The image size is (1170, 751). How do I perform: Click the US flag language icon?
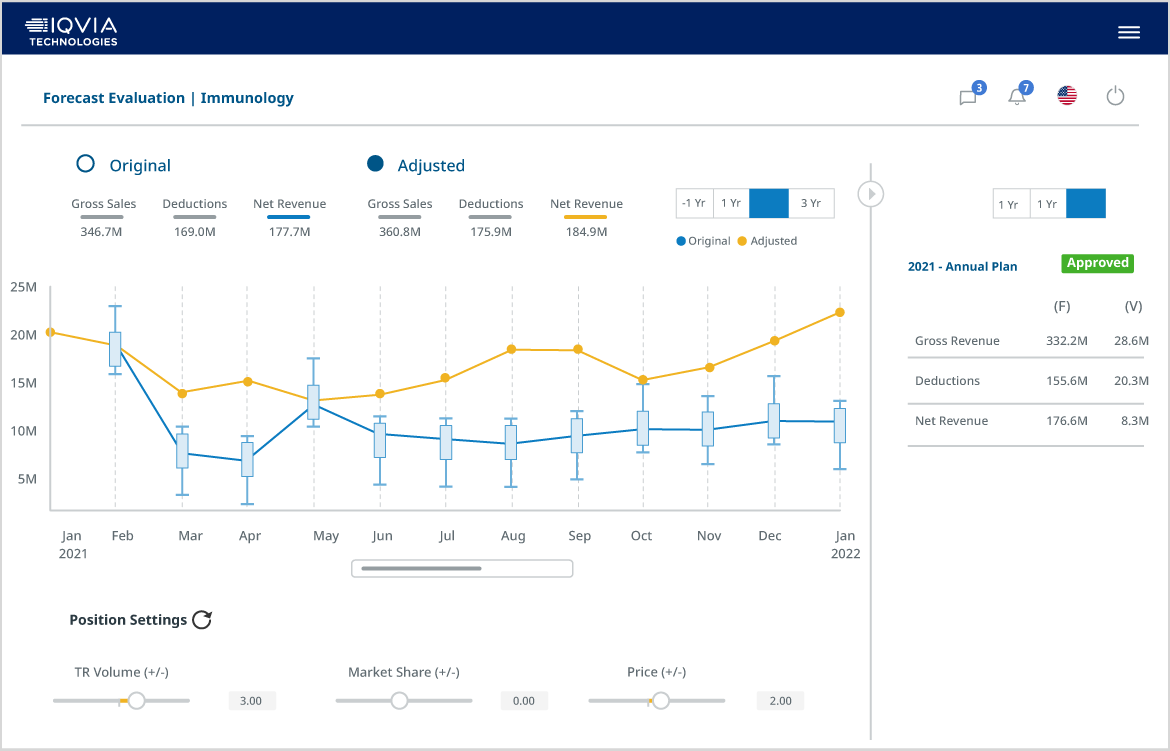(1067, 96)
